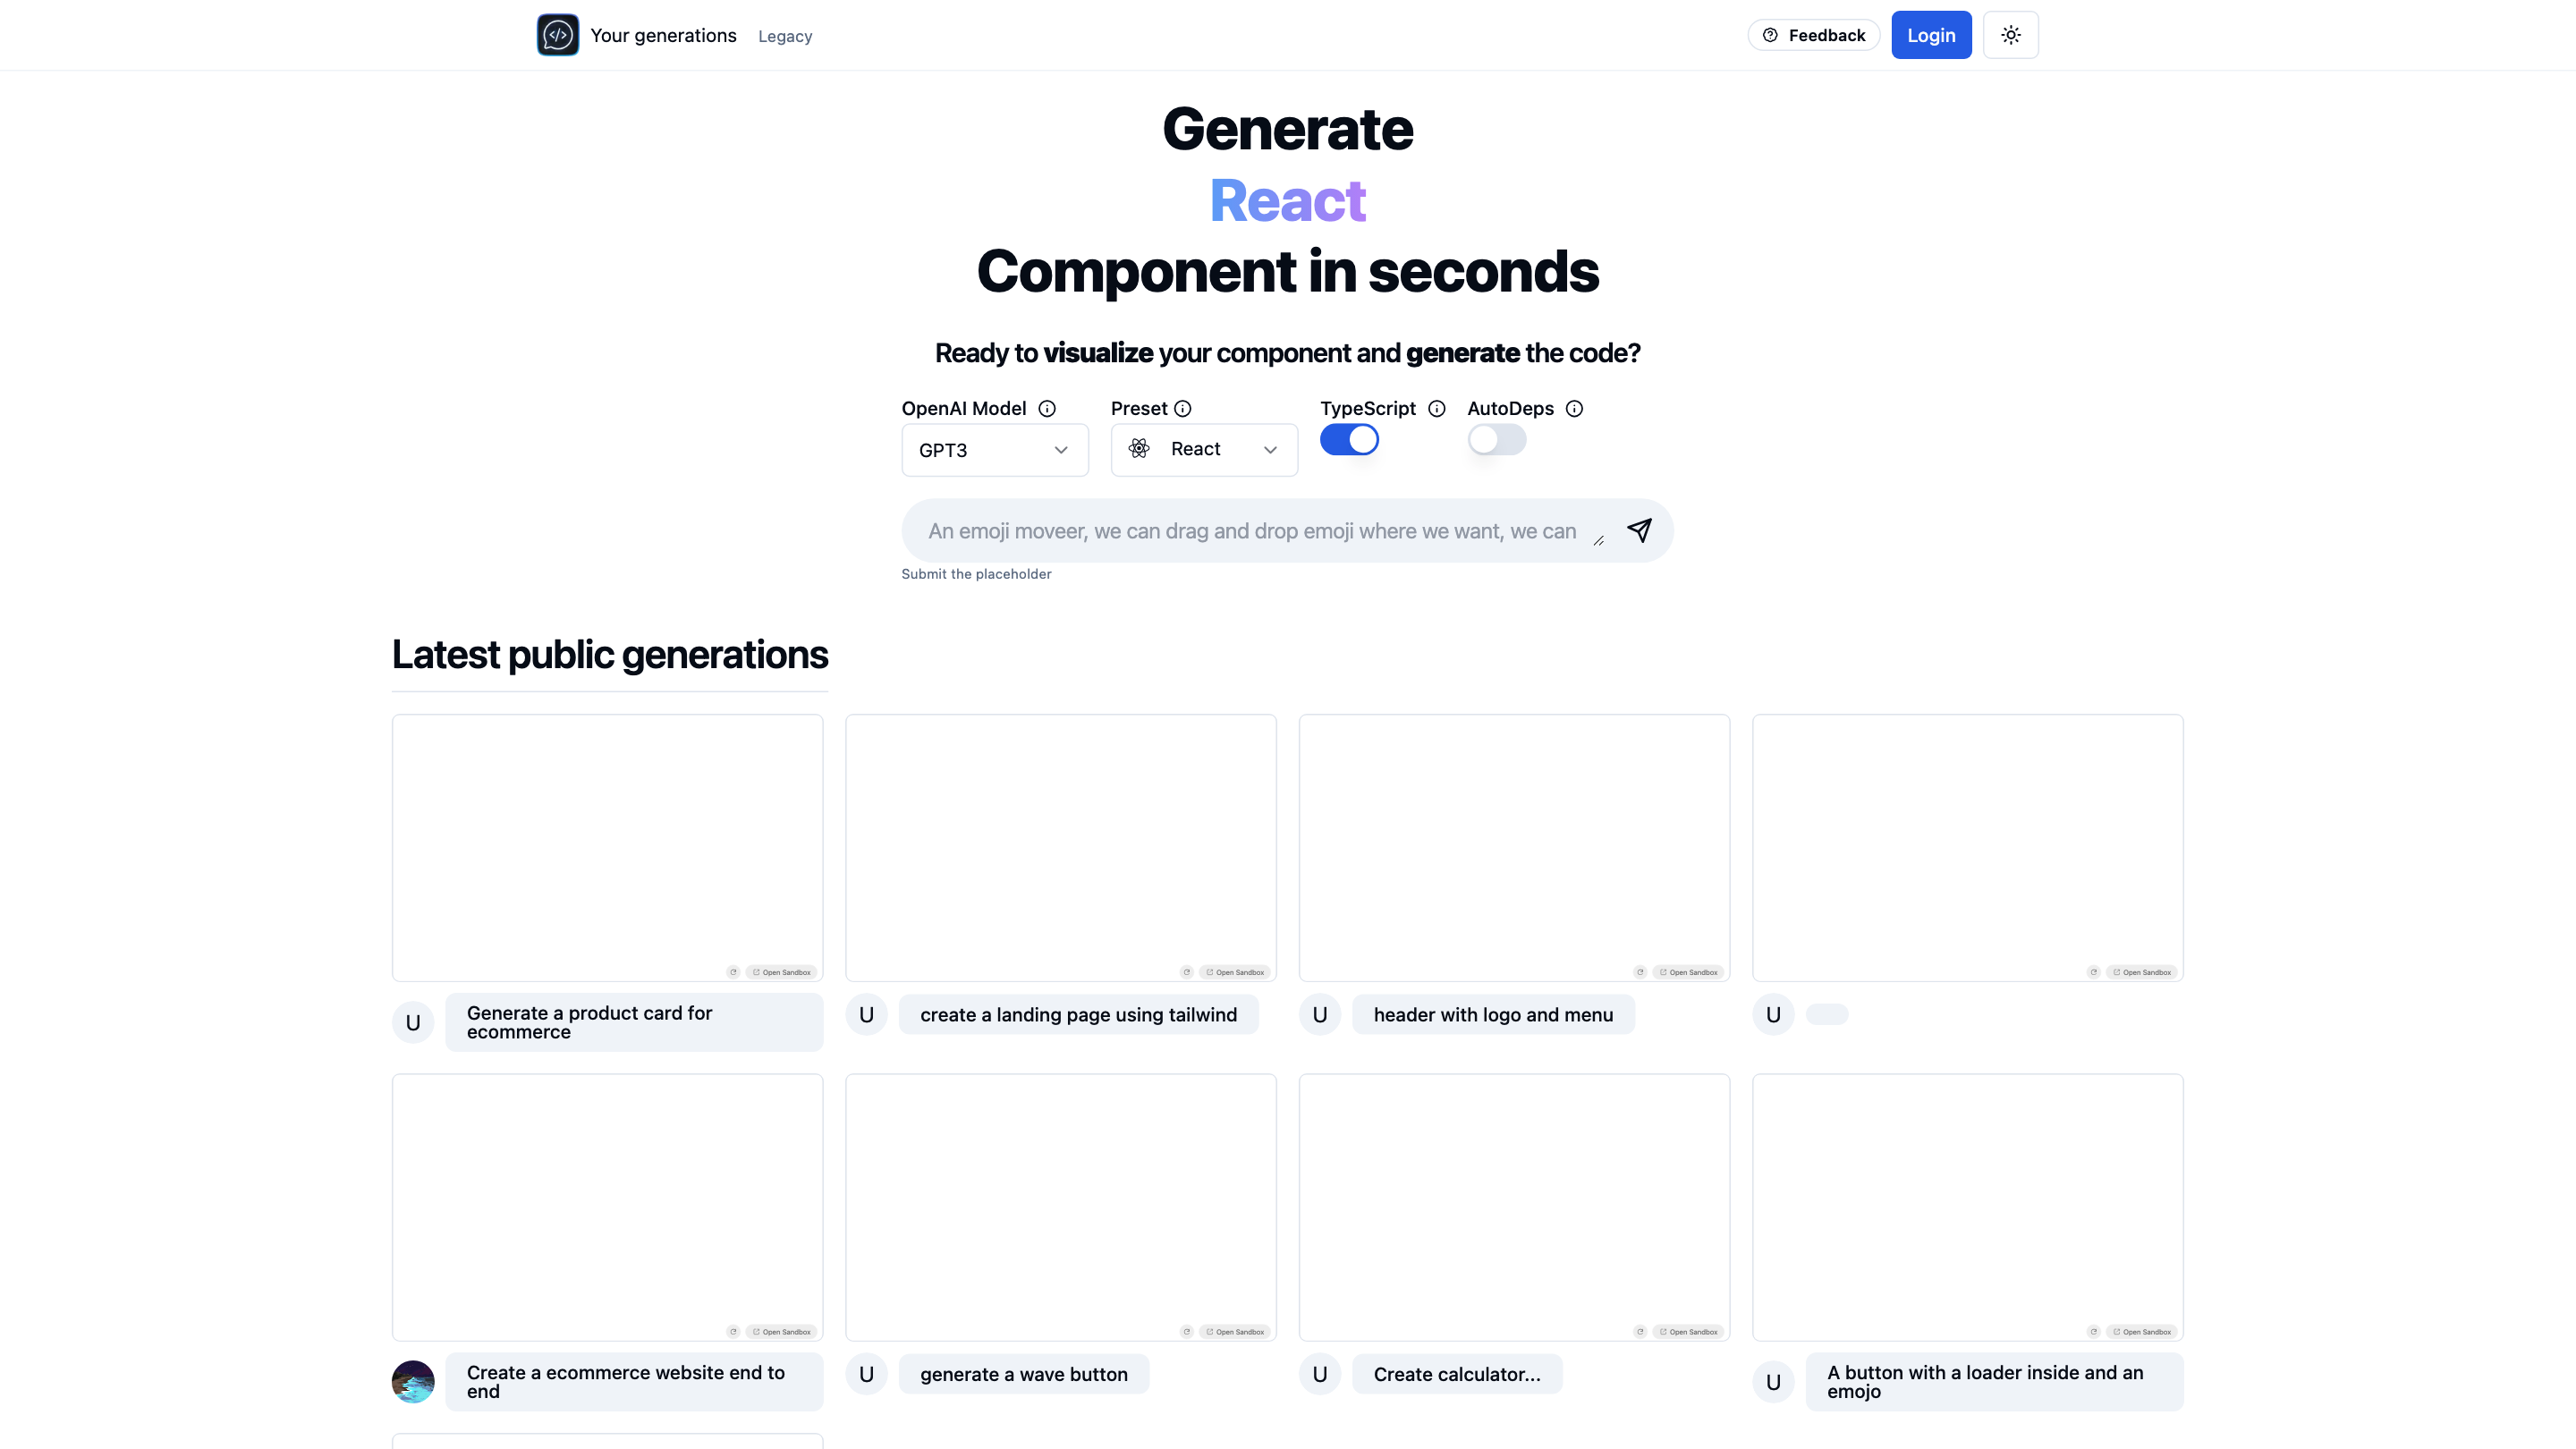Open Sandbox for the wave button preview
Screen dimensions: 2576x1449
[x=1235, y=1332]
